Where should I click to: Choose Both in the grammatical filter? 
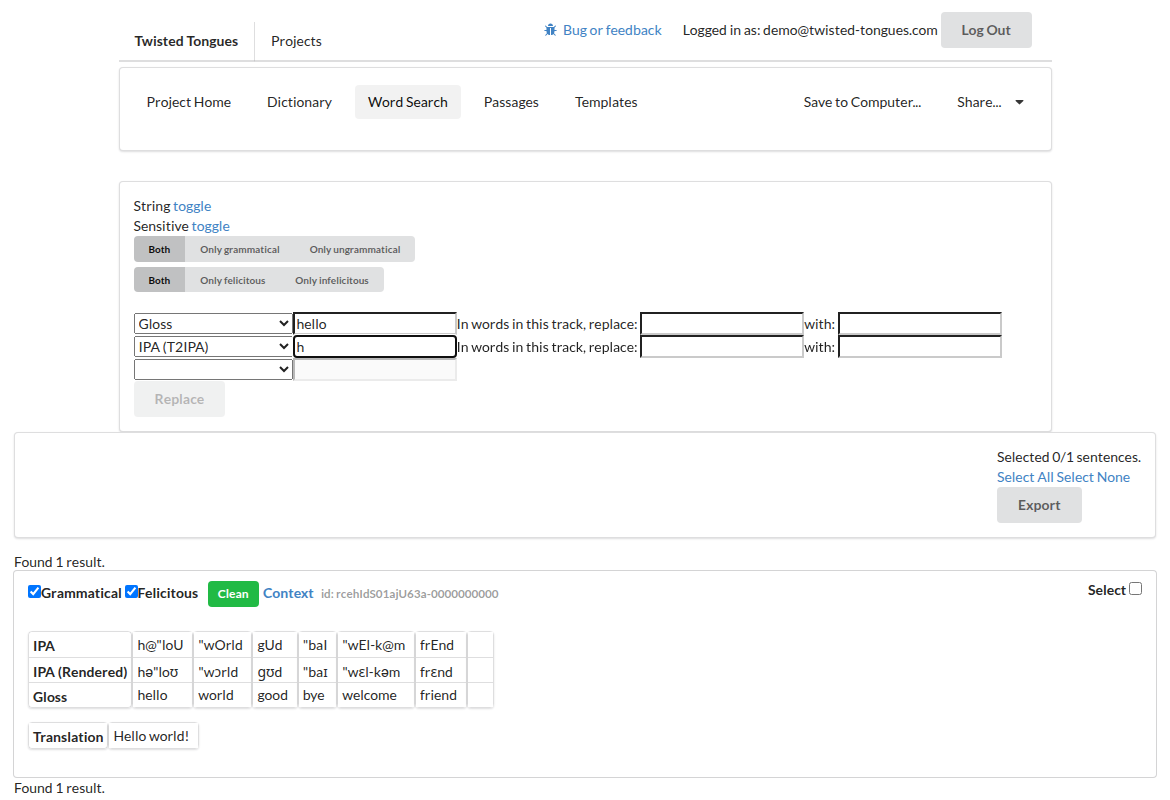159,249
